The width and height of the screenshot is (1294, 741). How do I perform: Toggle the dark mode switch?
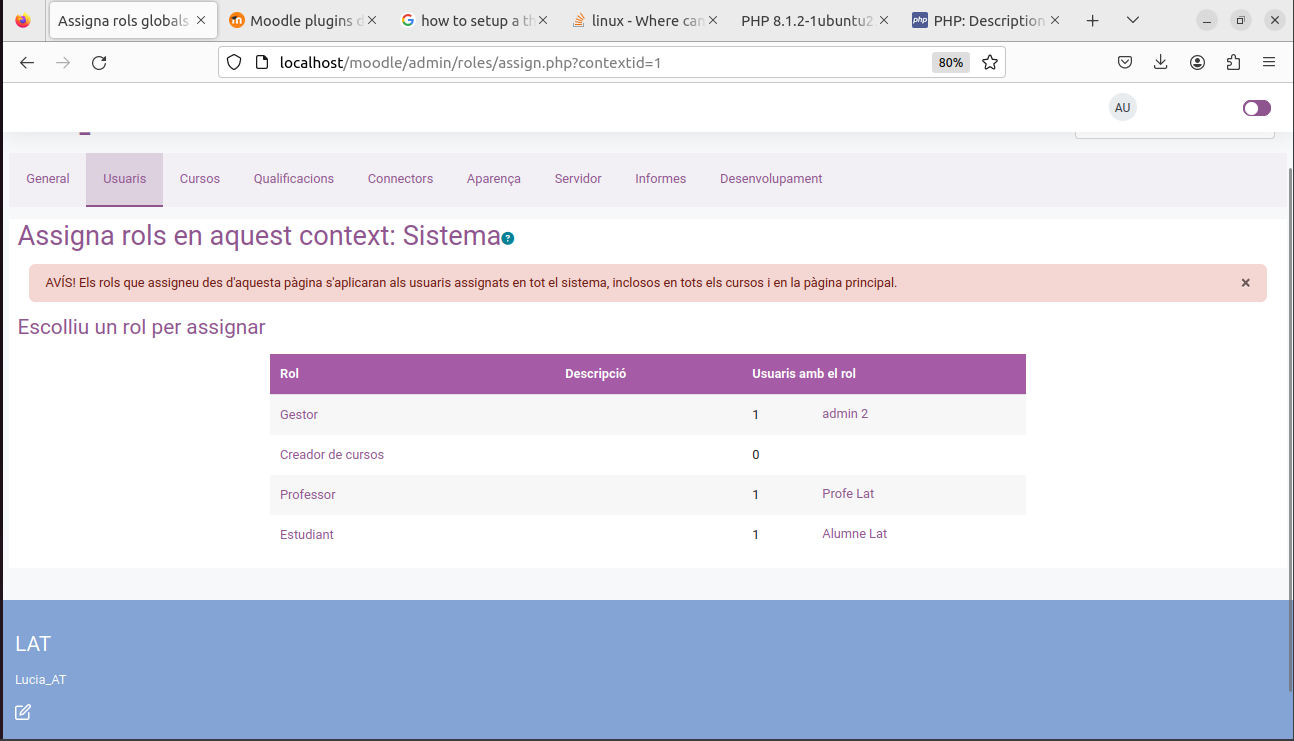[x=1256, y=107]
